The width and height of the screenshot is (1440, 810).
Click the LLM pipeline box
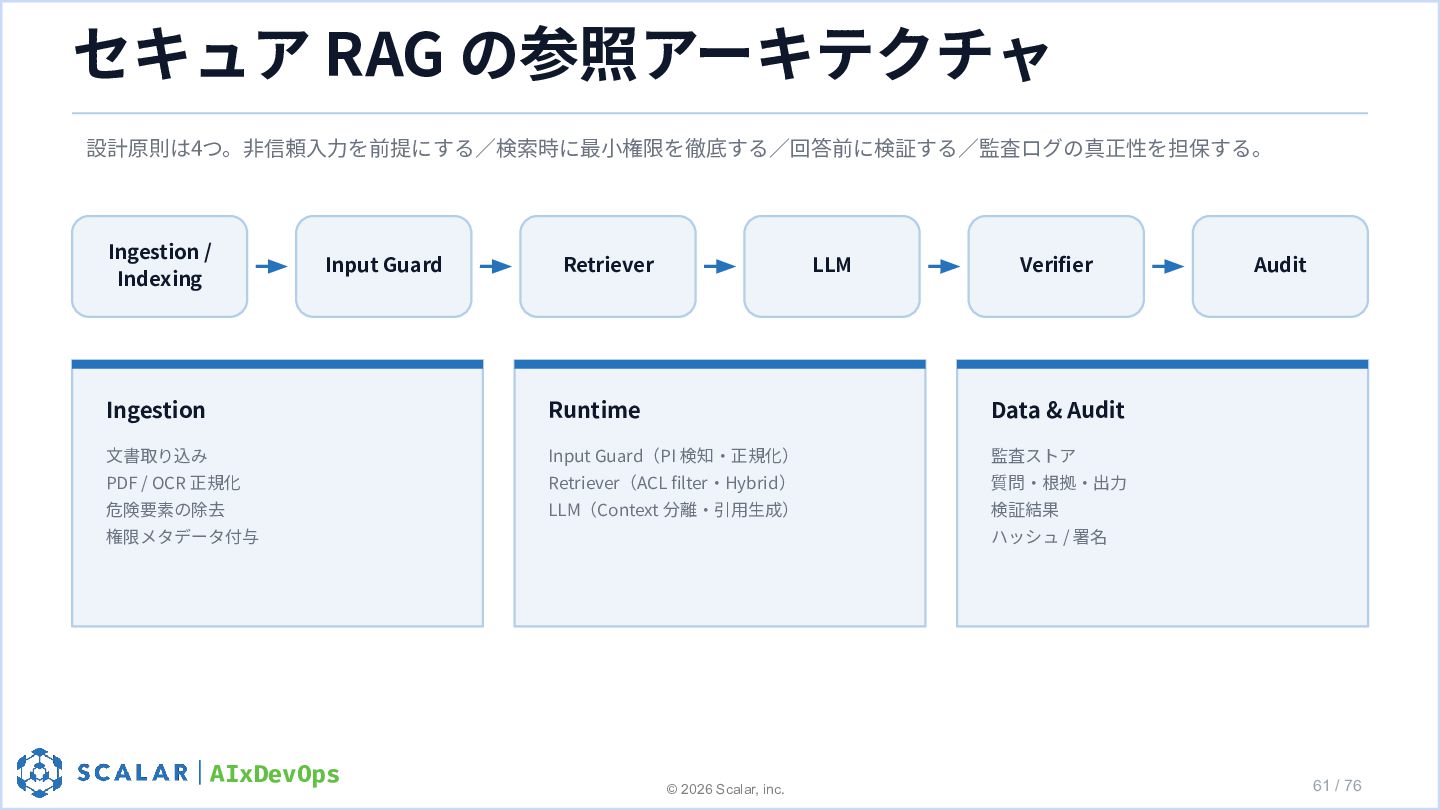pos(832,266)
